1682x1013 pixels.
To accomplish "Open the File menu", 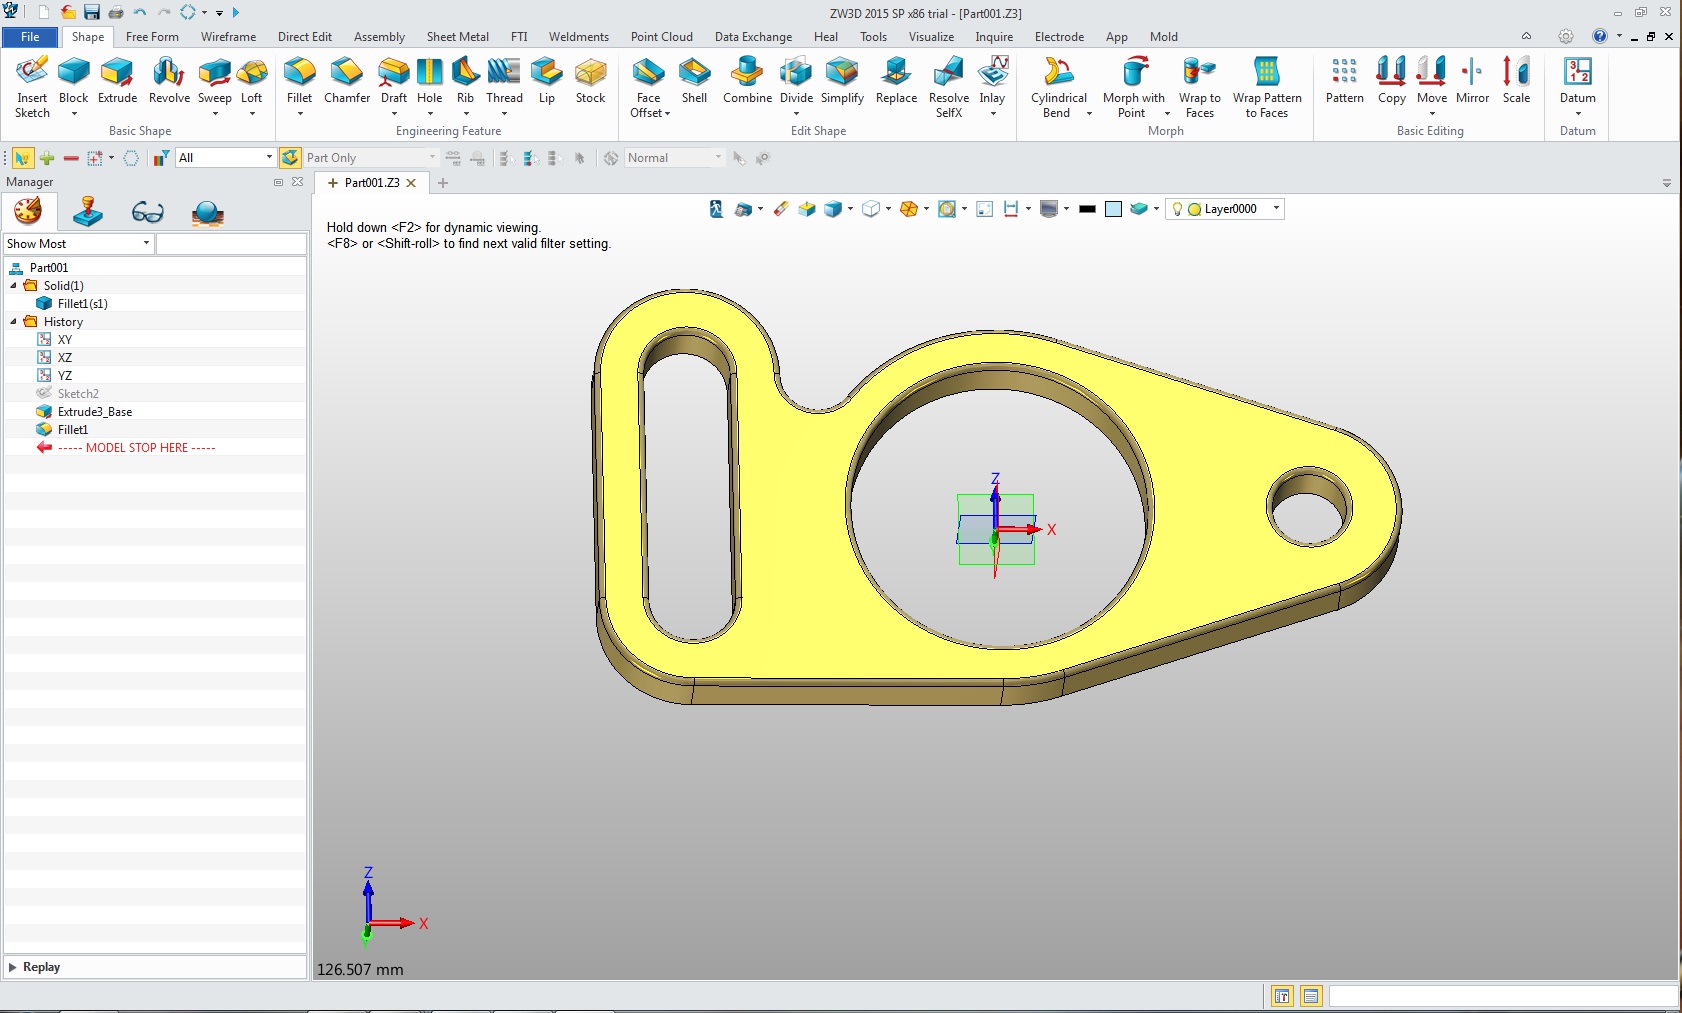I will [30, 37].
